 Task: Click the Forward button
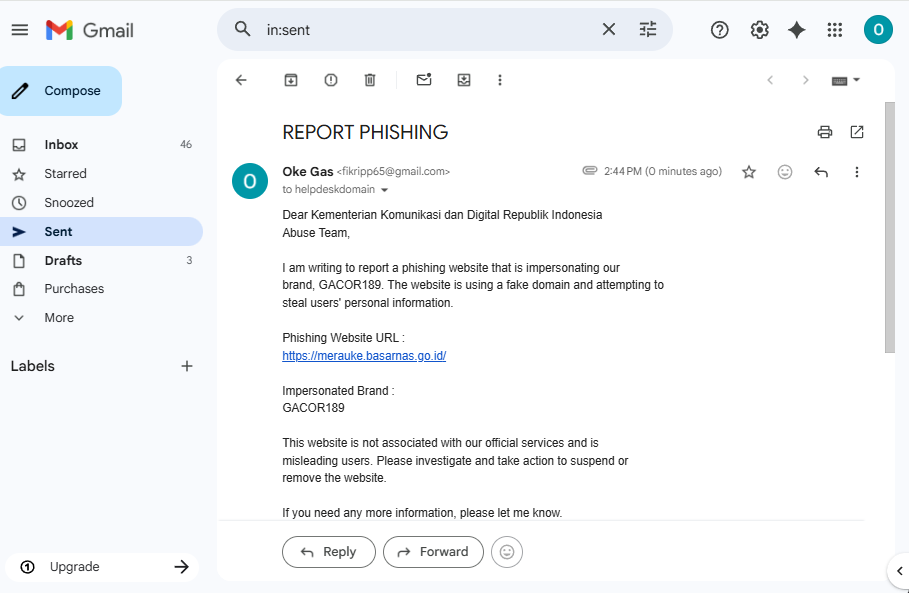click(432, 552)
